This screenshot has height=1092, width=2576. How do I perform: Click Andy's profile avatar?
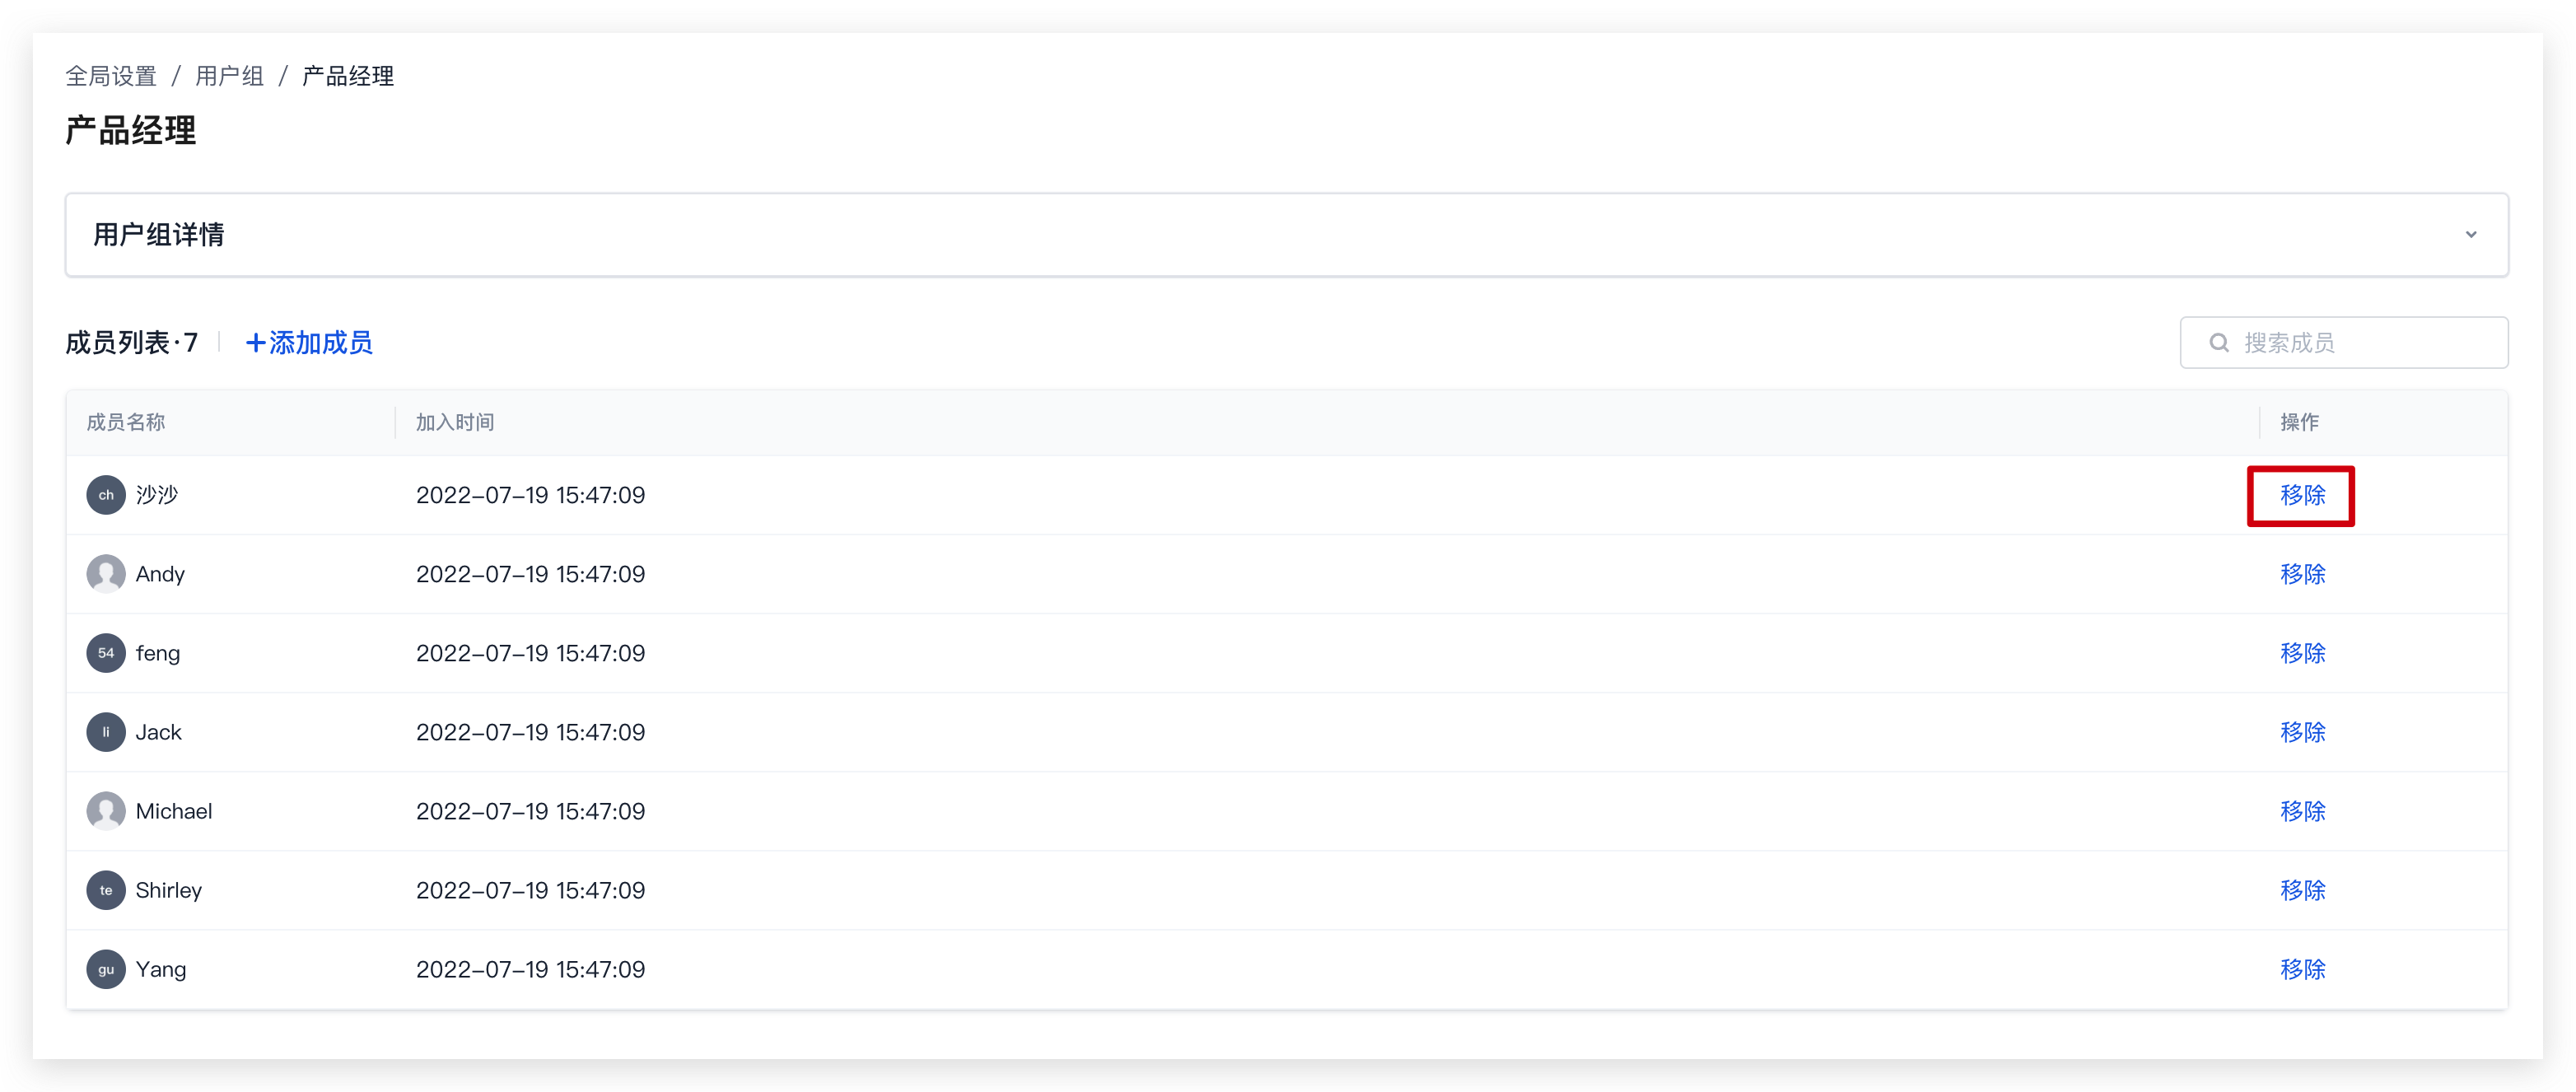point(106,574)
